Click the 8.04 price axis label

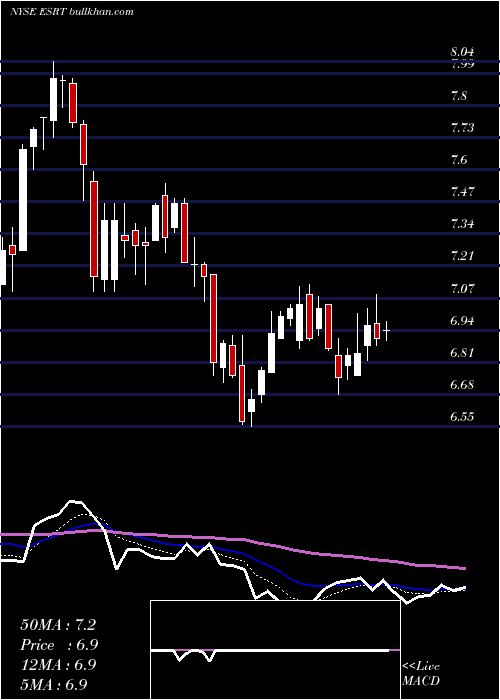click(462, 52)
